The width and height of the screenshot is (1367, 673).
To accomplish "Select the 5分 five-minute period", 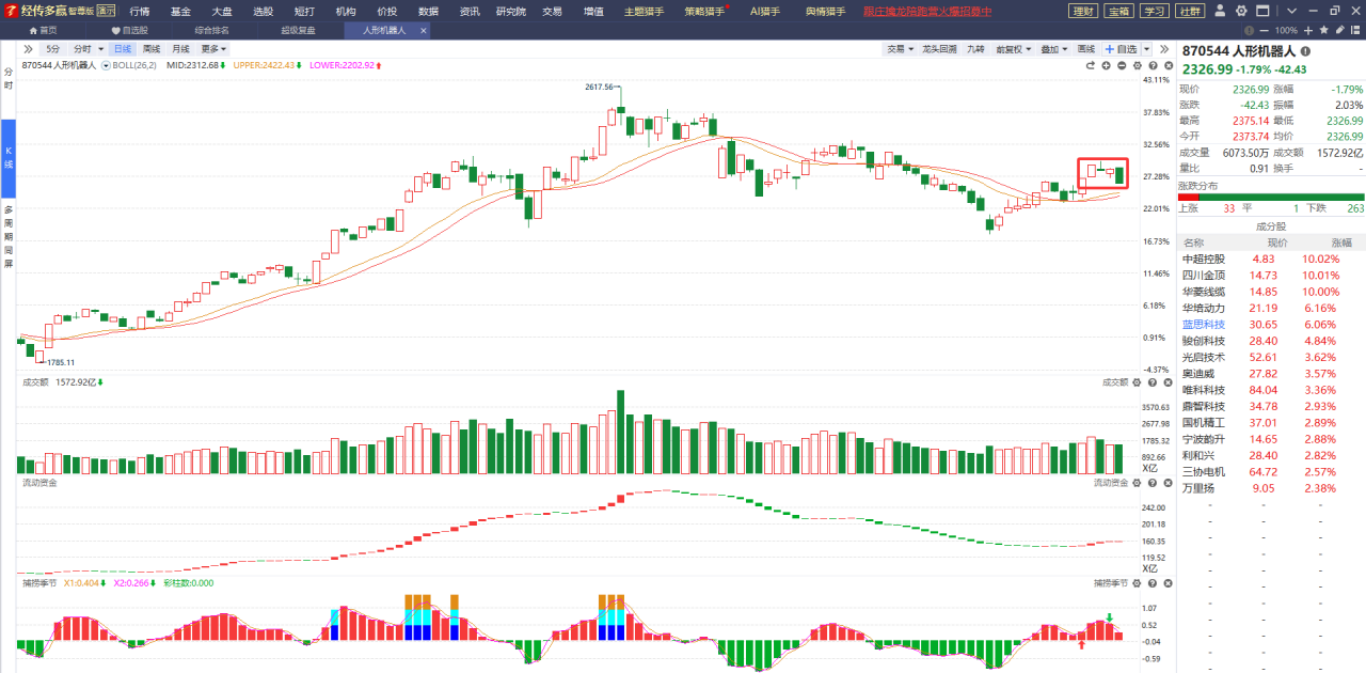I will click(53, 49).
